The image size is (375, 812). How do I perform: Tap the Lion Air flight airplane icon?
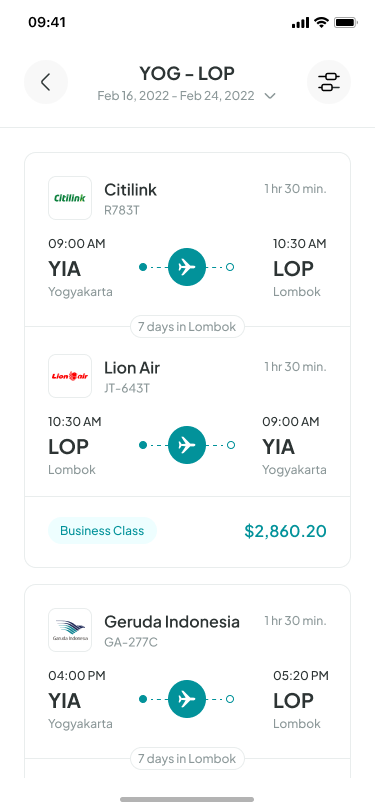pos(187,445)
